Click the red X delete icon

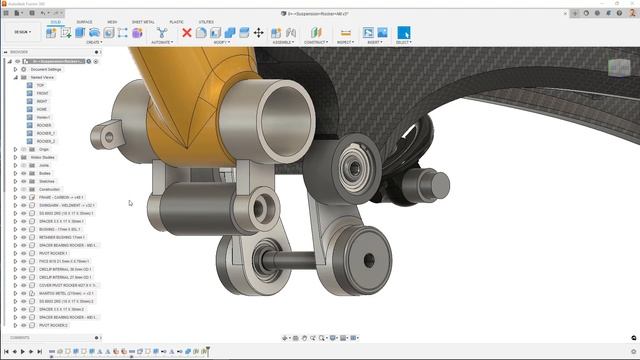[187, 33]
